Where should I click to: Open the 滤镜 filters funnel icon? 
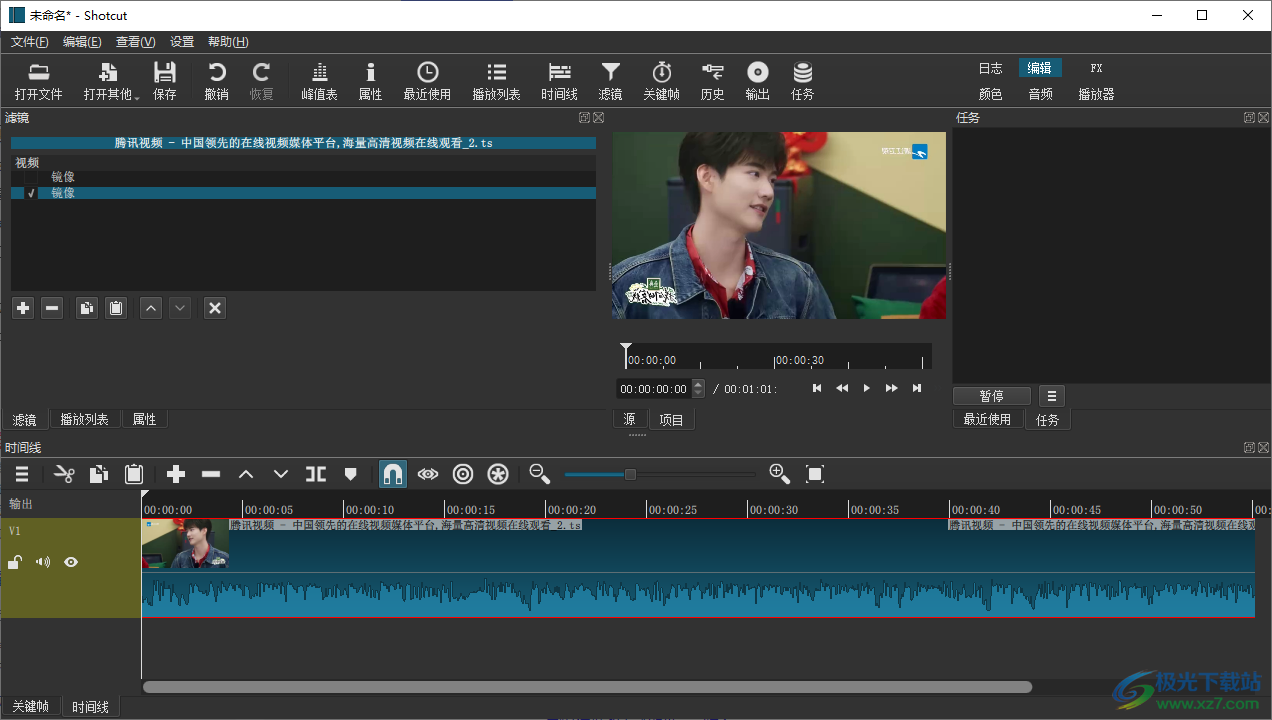coord(610,81)
